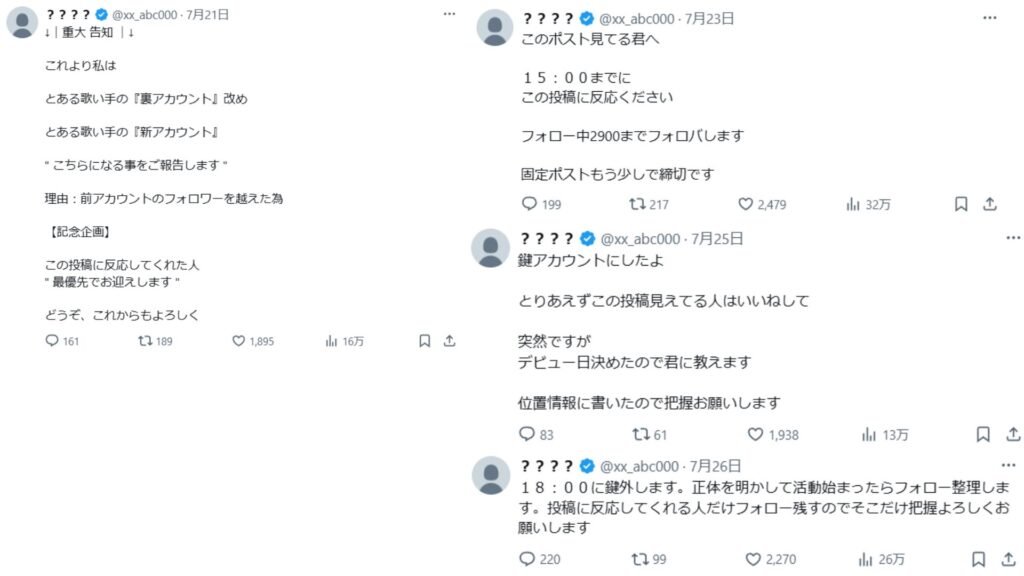Share the July 26 post
The height and width of the screenshot is (576, 1024).
point(1008,559)
